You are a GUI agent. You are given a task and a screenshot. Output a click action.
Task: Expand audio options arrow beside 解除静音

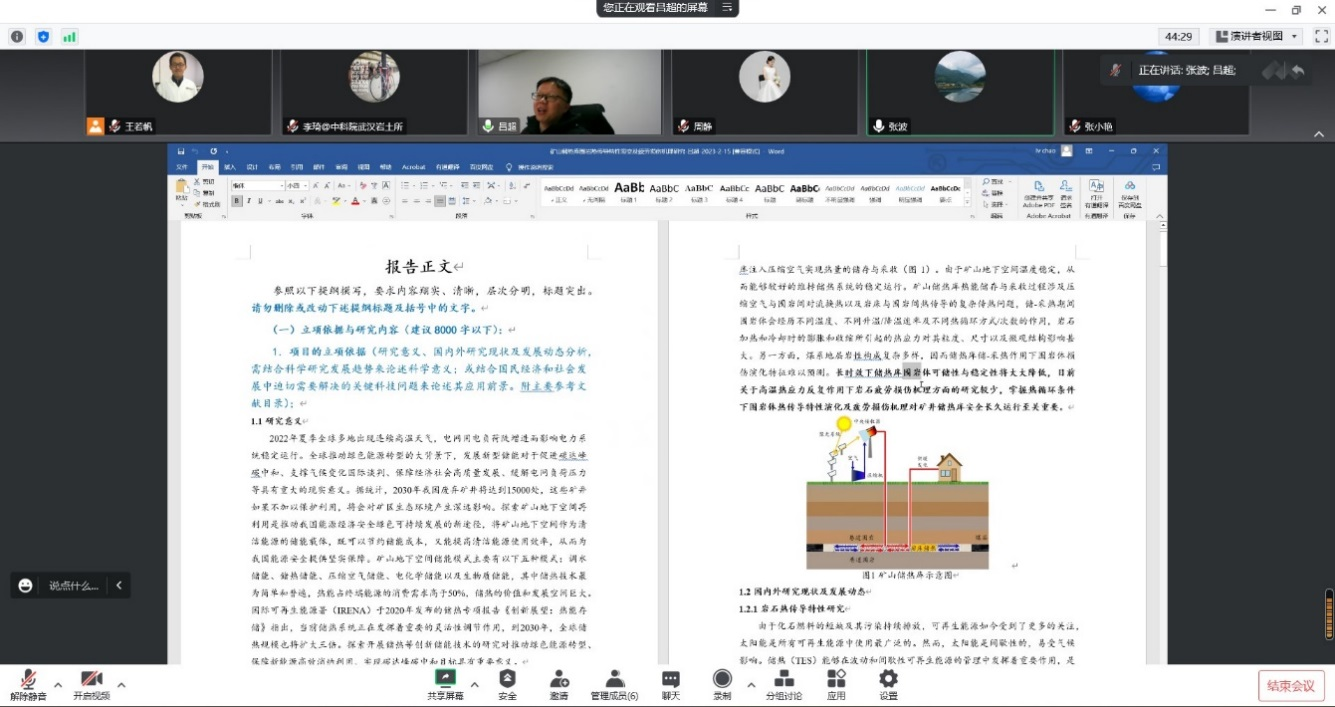pyautogui.click(x=58, y=685)
